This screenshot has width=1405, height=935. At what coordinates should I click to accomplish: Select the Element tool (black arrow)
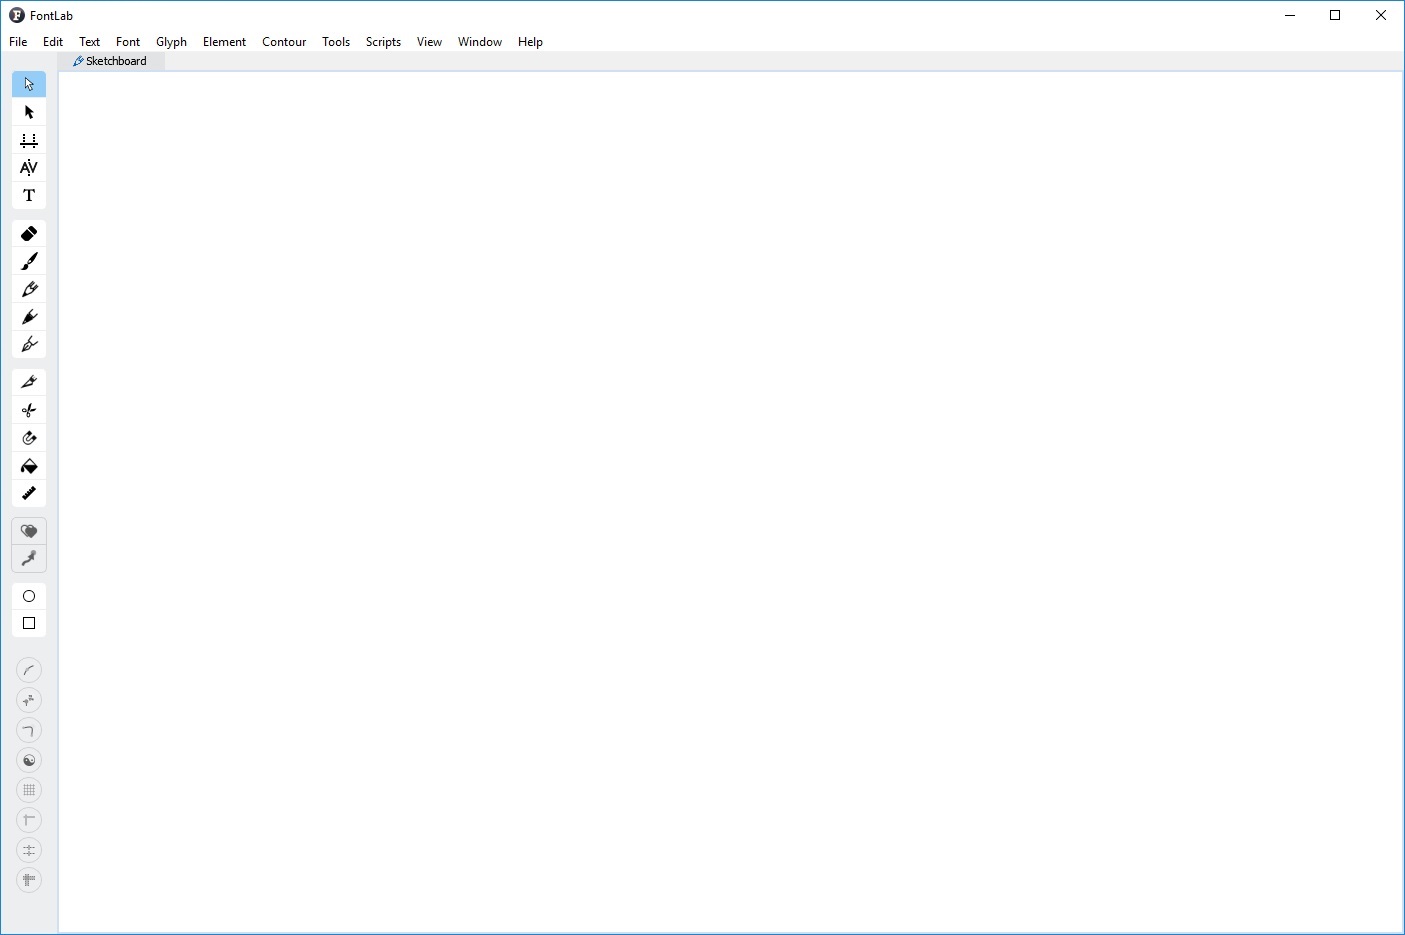point(29,112)
